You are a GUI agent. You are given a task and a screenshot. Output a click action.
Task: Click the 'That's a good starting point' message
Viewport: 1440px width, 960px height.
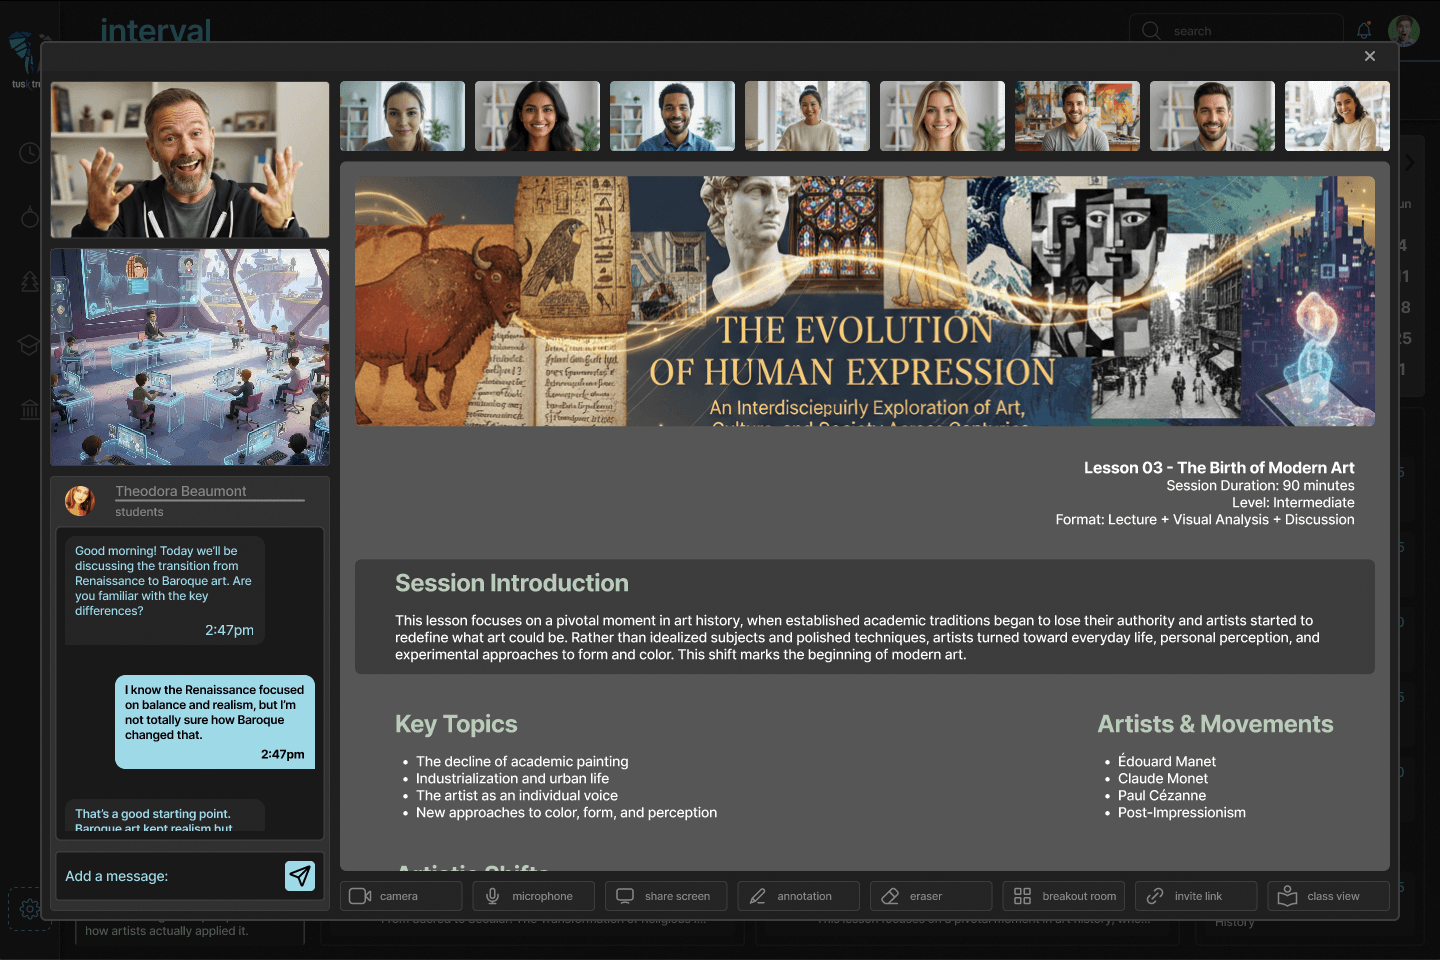point(165,815)
